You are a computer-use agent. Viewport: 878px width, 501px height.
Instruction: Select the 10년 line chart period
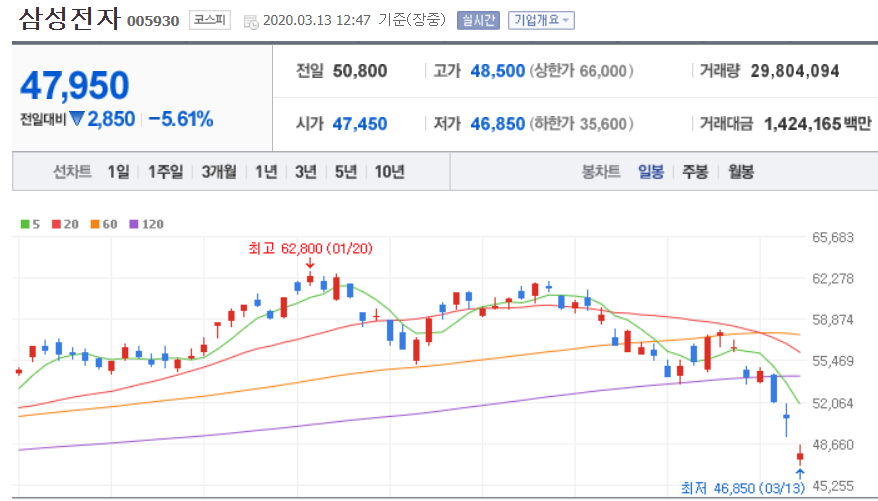click(x=389, y=171)
